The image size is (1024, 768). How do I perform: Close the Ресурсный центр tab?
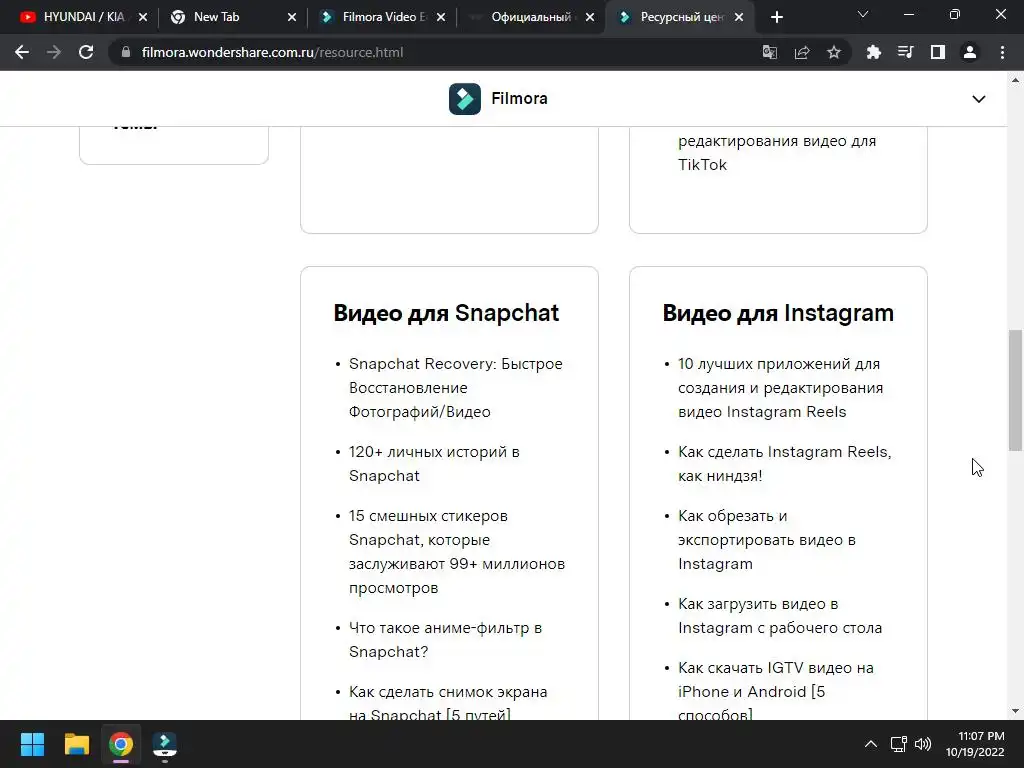click(739, 18)
